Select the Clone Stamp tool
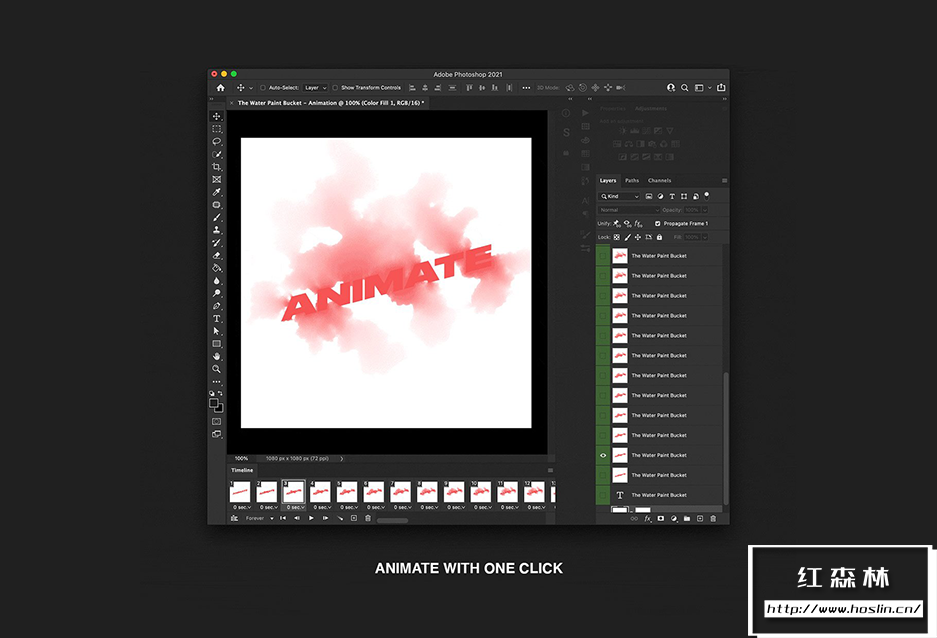Screen dimensions: 937x638 tap(216, 230)
